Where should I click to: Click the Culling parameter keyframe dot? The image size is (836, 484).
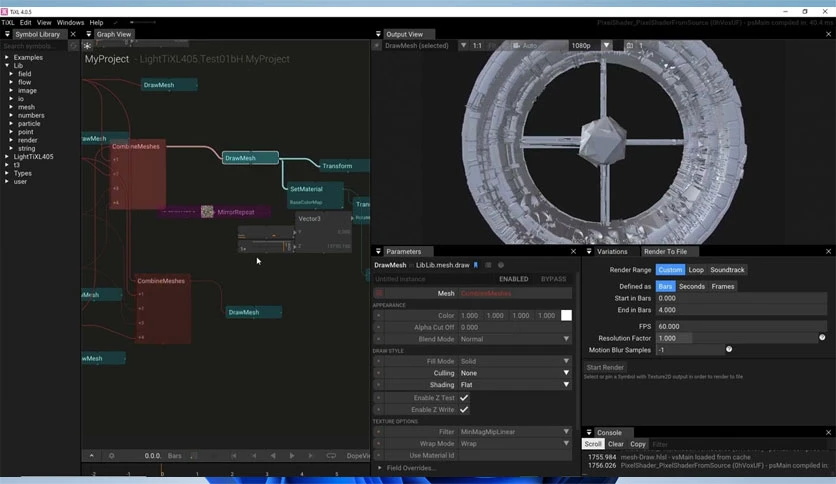click(x=379, y=373)
